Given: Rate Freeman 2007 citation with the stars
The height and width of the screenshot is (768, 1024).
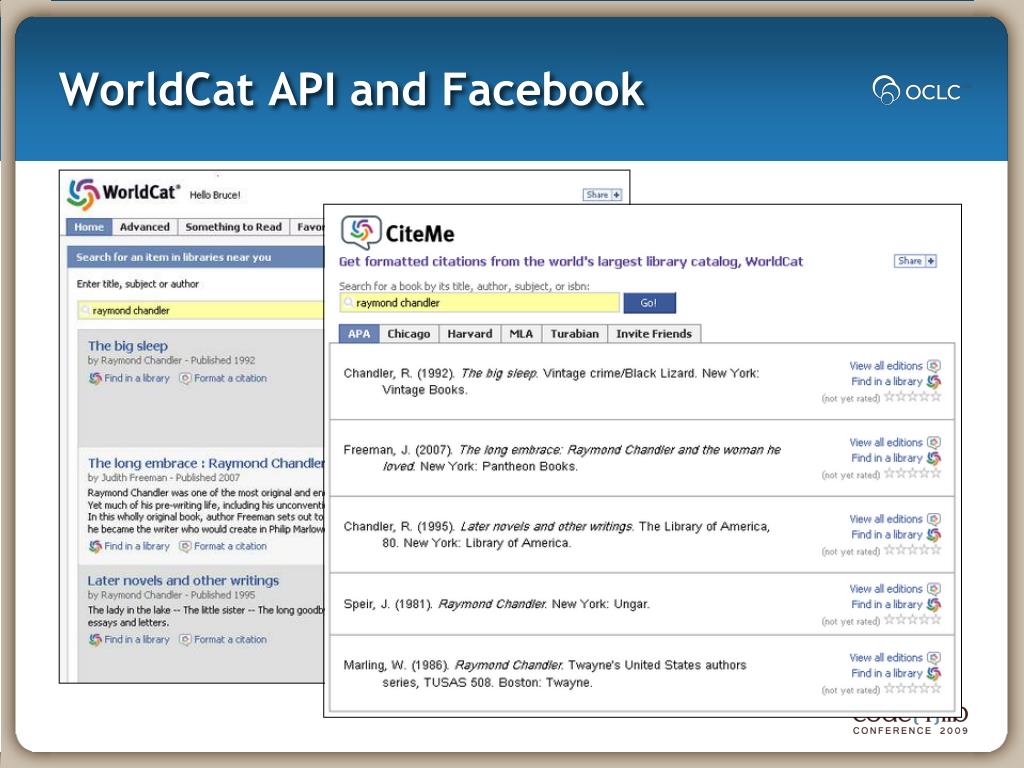Looking at the screenshot, I should click(912, 473).
